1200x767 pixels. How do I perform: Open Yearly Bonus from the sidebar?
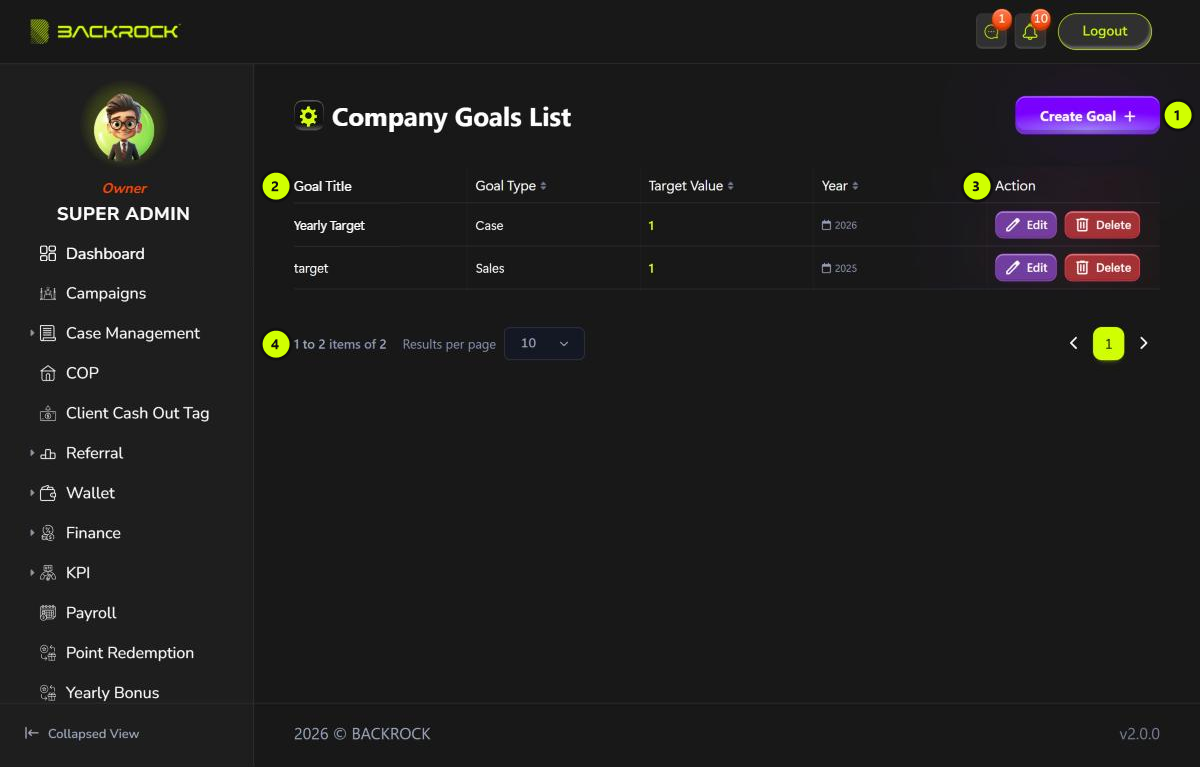[112, 693]
